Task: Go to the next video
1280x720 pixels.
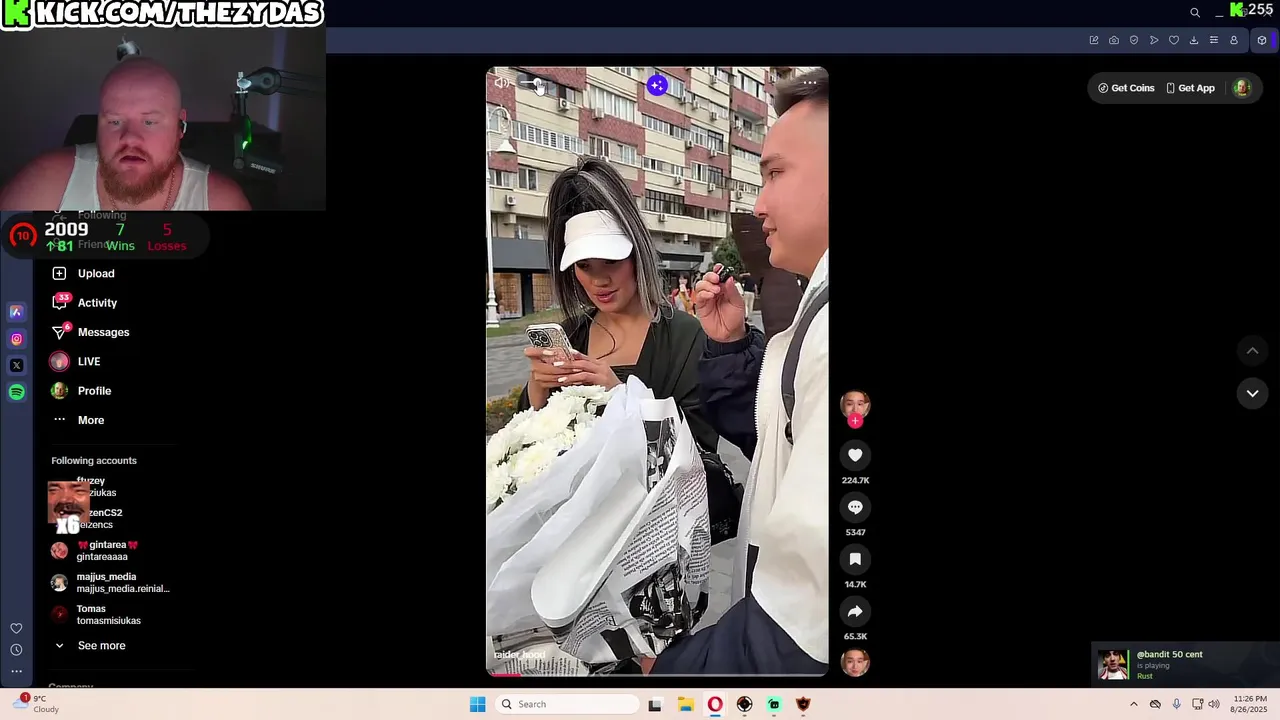Action: coord(1252,393)
